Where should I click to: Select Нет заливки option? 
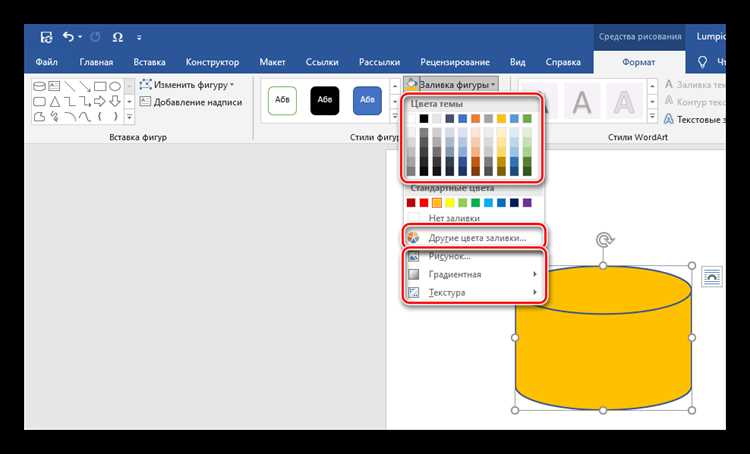[x=454, y=218]
